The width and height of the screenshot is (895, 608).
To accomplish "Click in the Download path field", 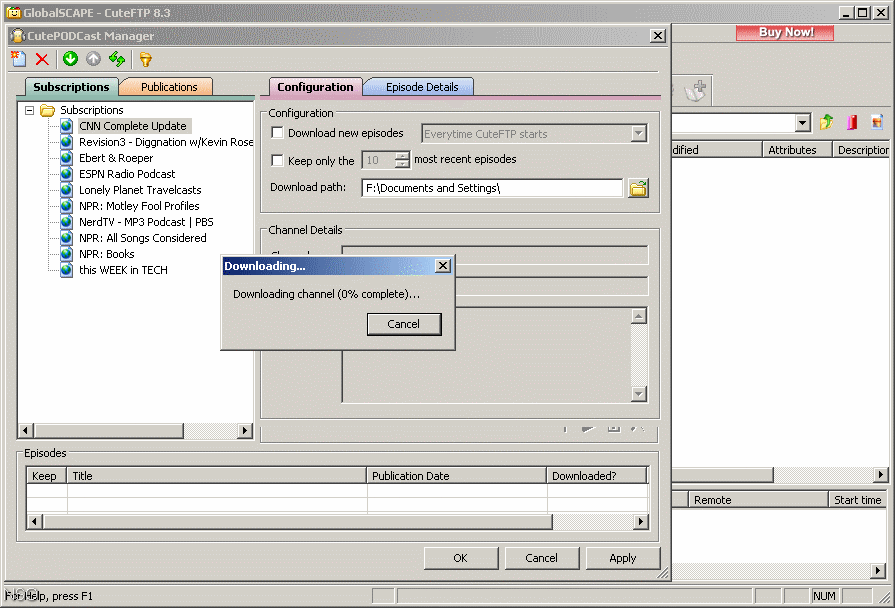I will (492, 188).
